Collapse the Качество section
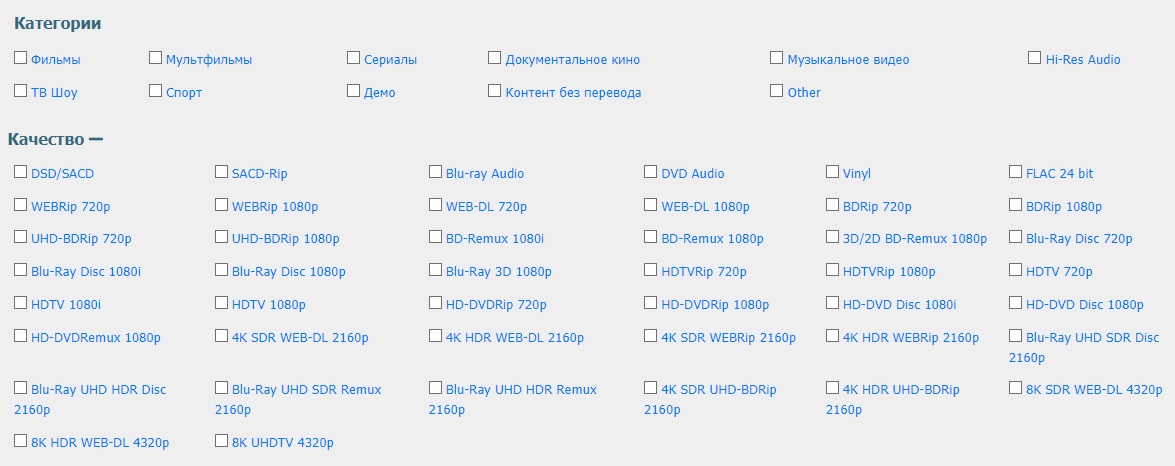 [96, 139]
